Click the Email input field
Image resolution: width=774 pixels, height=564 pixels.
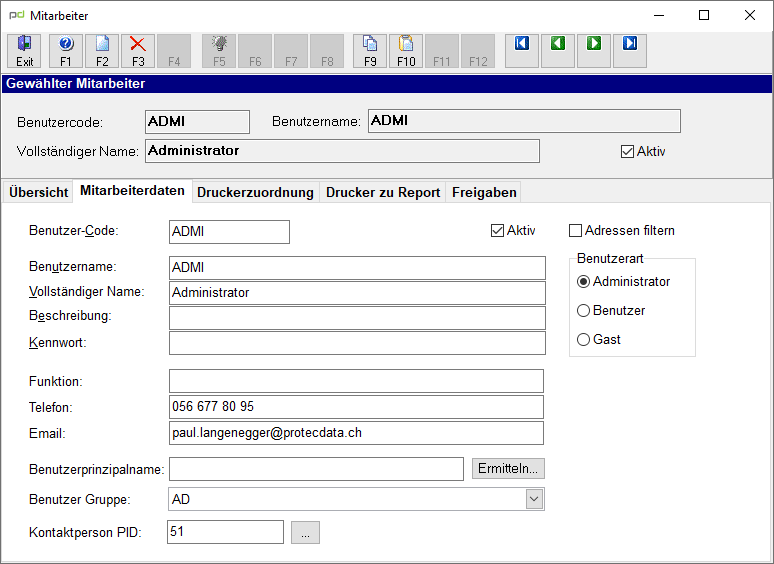point(356,433)
